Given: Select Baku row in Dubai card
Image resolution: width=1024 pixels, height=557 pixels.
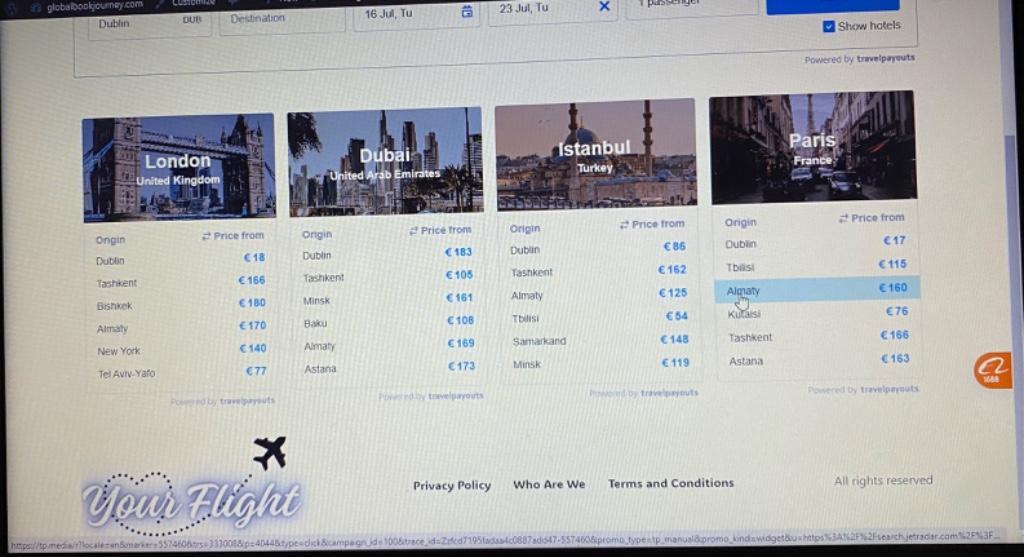Looking at the screenshot, I should 389,322.
